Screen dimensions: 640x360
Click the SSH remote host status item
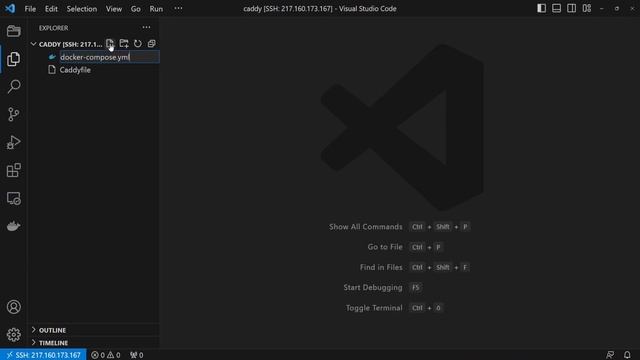click(43, 355)
